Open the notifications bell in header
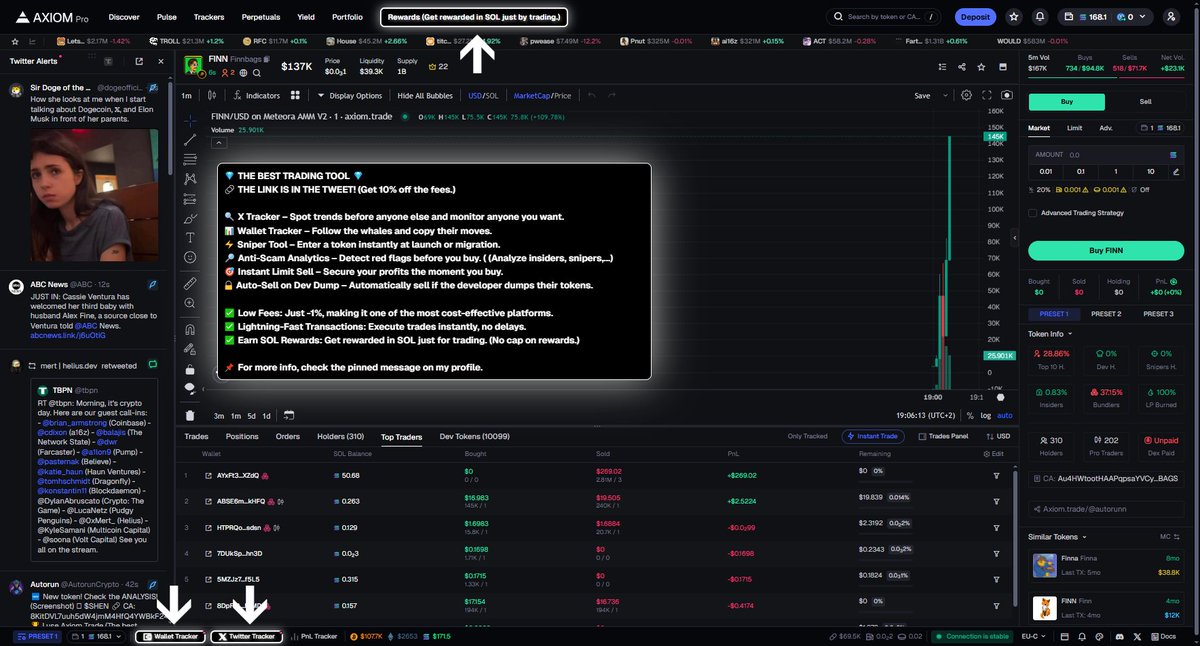The image size is (1200, 646). (1040, 17)
